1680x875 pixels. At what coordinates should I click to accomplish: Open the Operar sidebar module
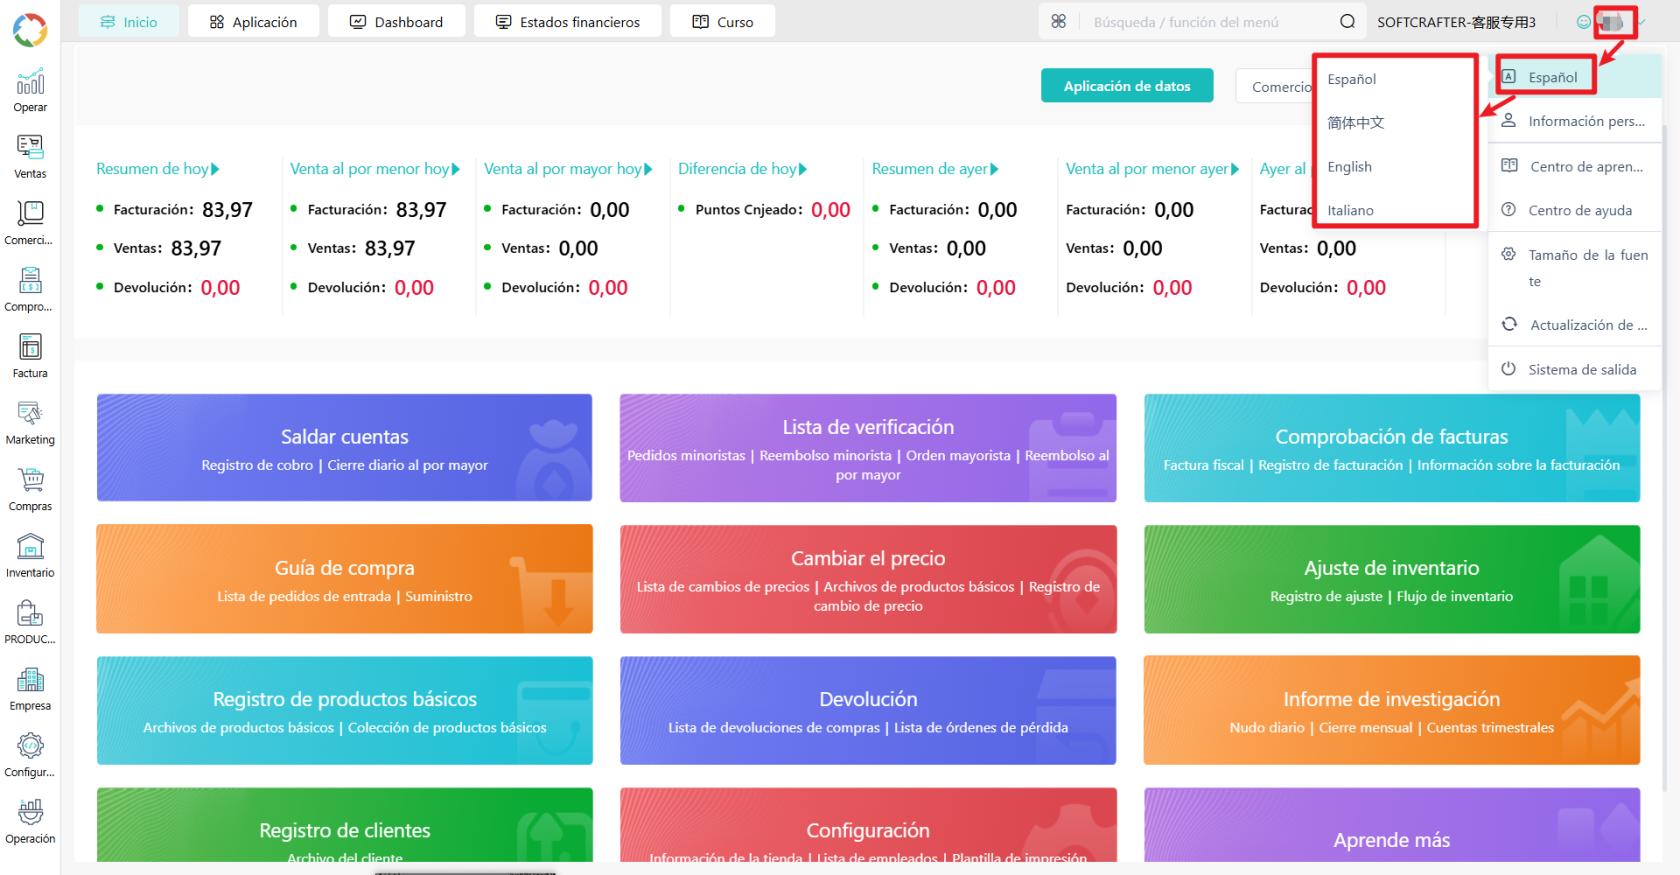tap(30, 90)
